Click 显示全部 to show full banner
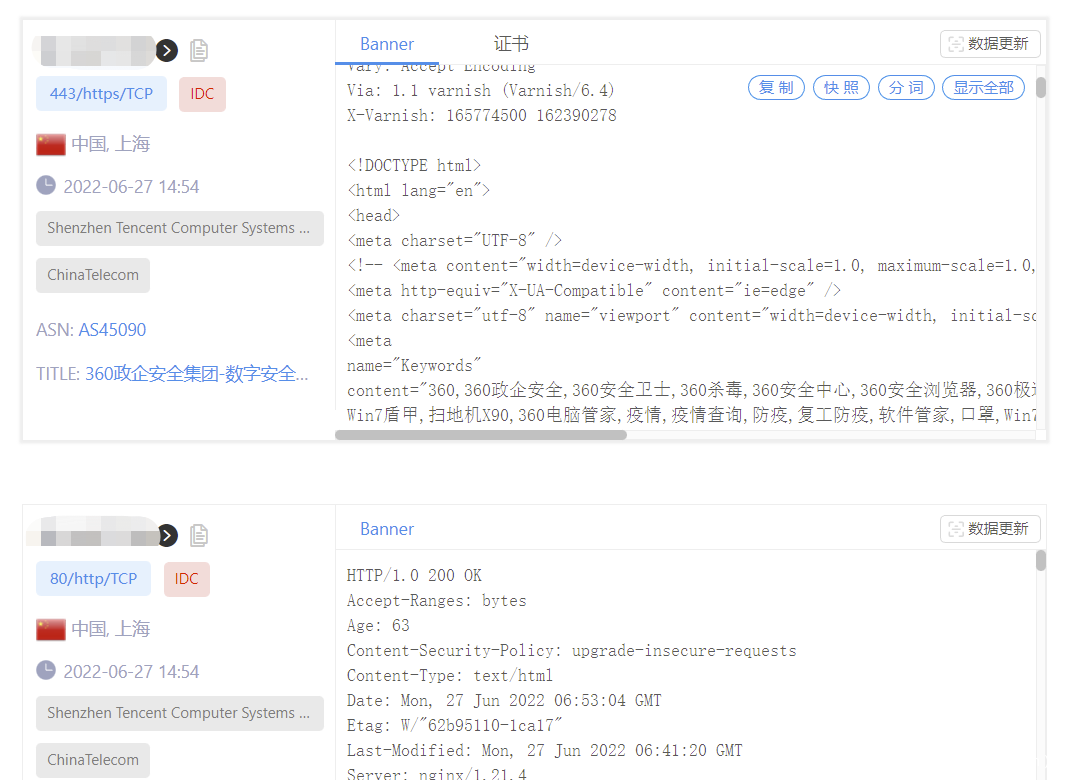The height and width of the screenshot is (780, 1065). coord(983,88)
